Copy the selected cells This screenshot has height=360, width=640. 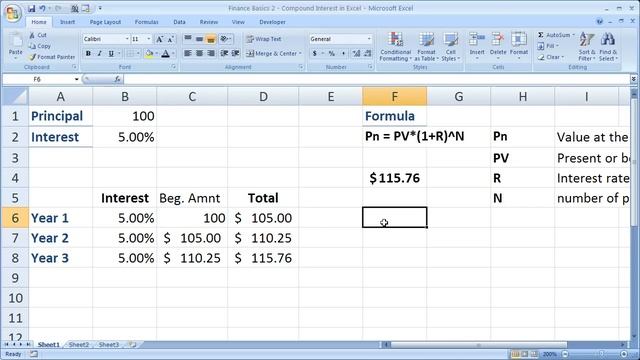point(40,46)
